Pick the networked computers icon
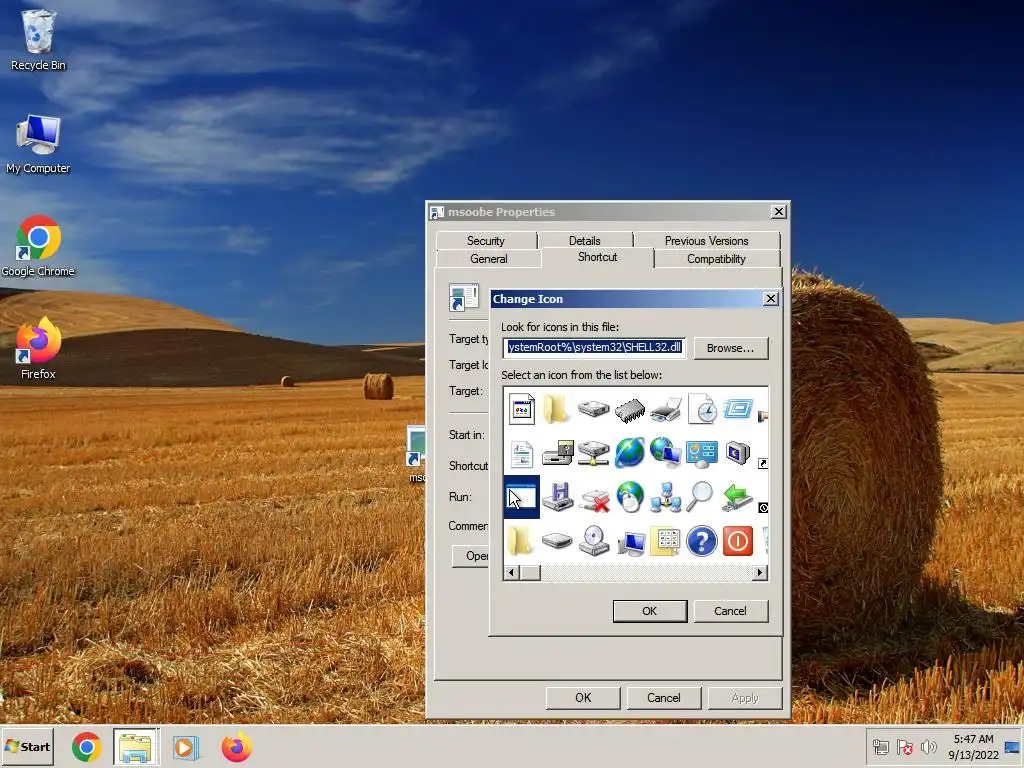This screenshot has height=768, width=1024. 665,497
